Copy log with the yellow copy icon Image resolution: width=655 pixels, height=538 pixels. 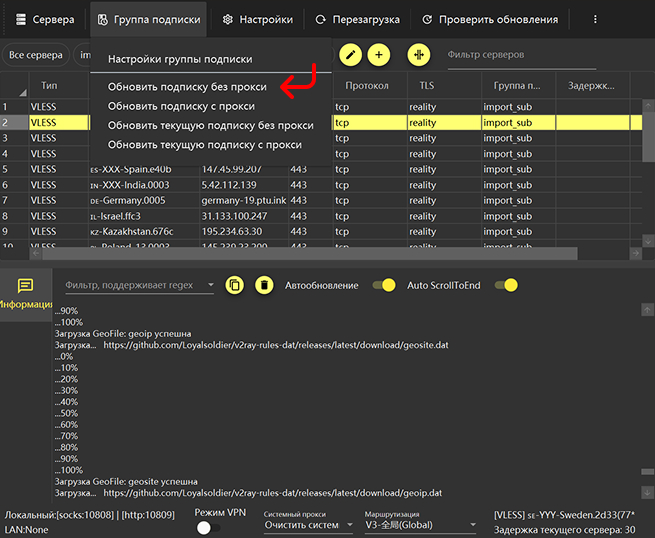(x=235, y=286)
